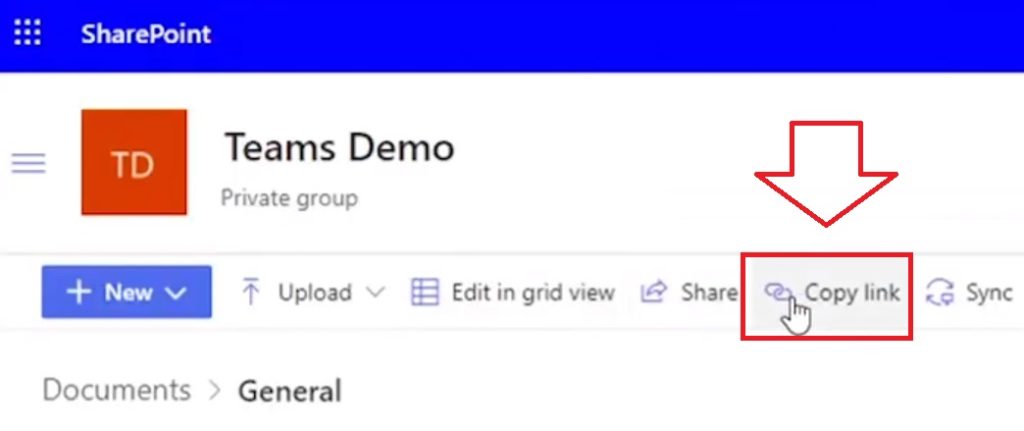Open the TD site logo tile
Viewport: 1024px width, 431px height.
tap(134, 162)
